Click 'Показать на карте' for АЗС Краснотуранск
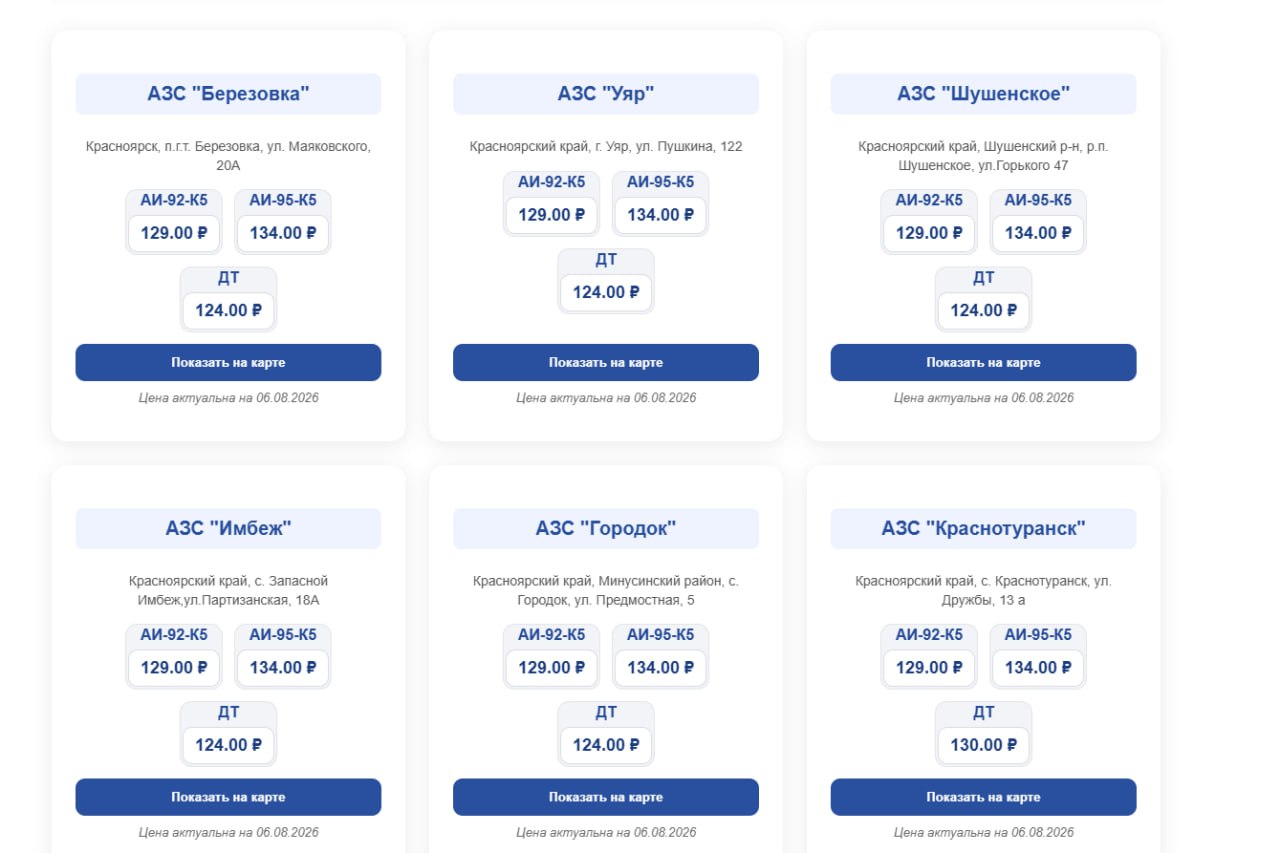The width and height of the screenshot is (1280, 853). pos(983,797)
